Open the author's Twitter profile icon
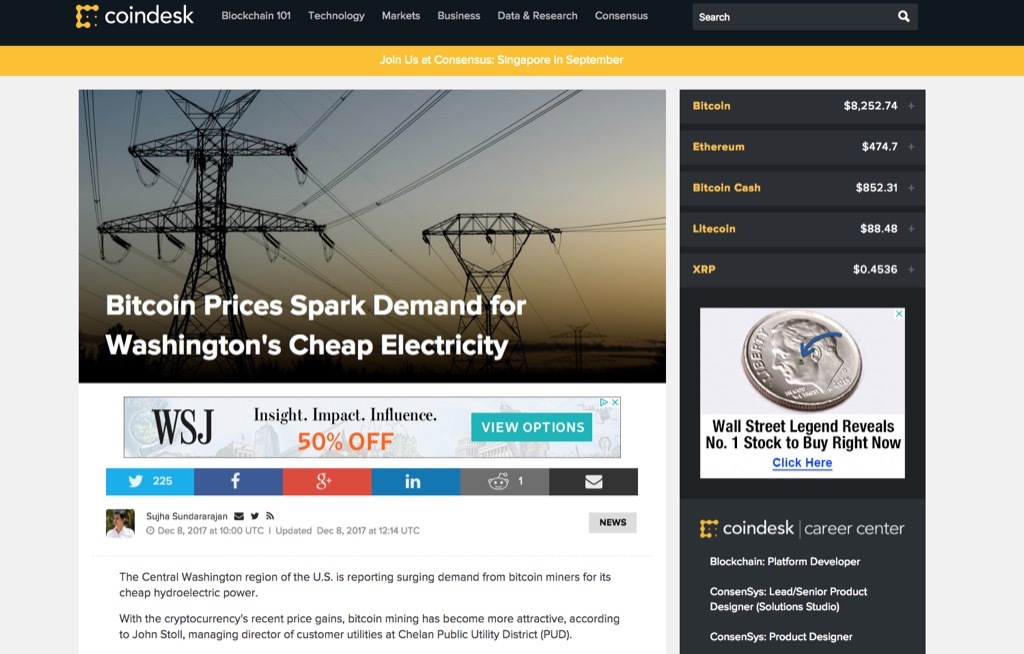Screen dimensions: 1024x654 (x=256, y=517)
